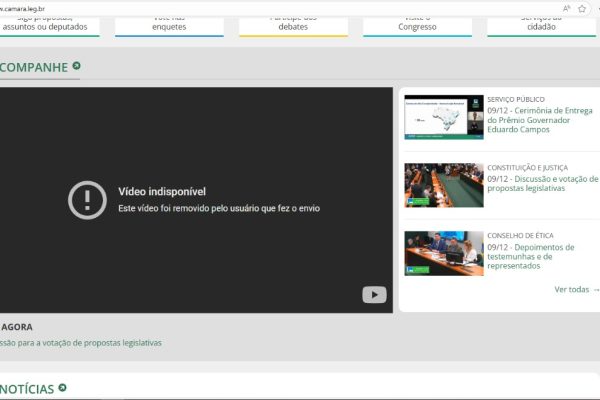Screen dimensions: 600x400
Task: Click the exclamation error icon in the video
Action: coord(87,200)
